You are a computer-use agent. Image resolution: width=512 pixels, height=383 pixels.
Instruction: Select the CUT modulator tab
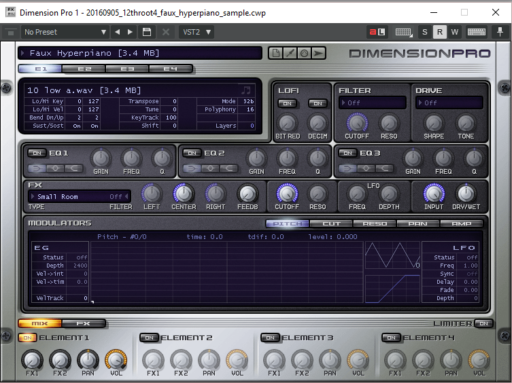(x=331, y=223)
